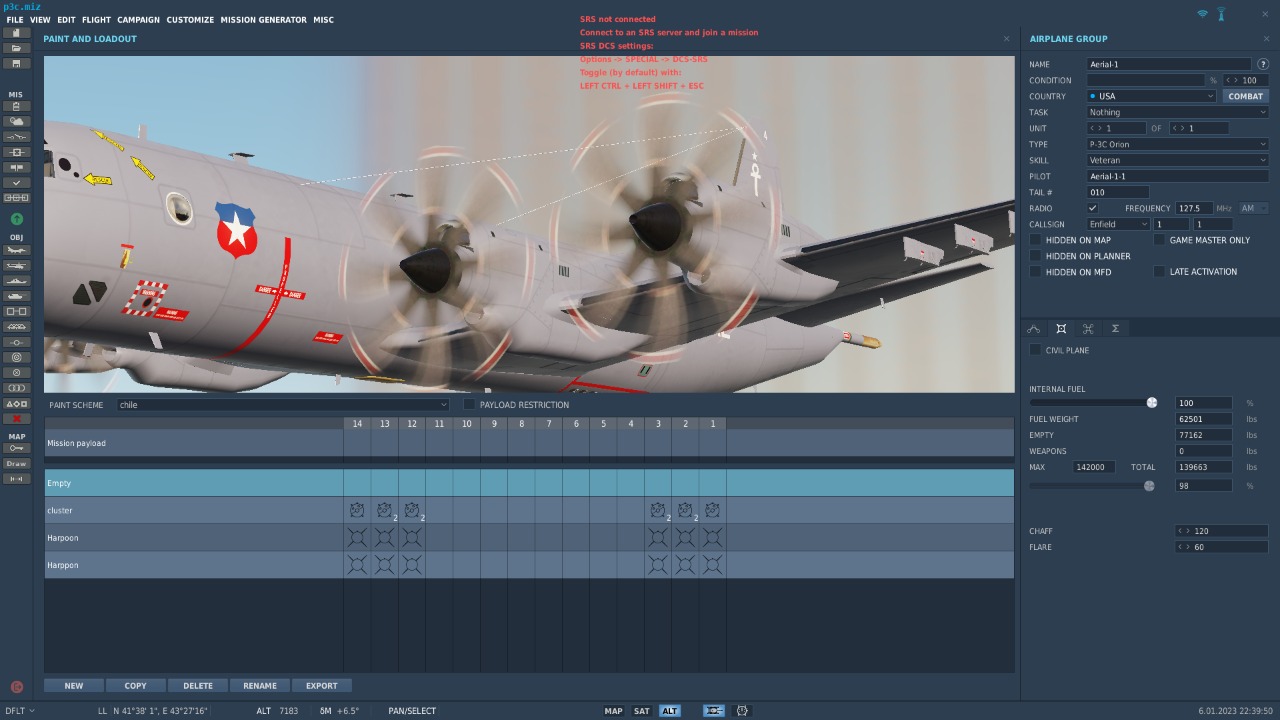Image resolution: width=1280 pixels, height=720 pixels.
Task: Adjust the Internal Fuel slider handle
Action: (1152, 403)
